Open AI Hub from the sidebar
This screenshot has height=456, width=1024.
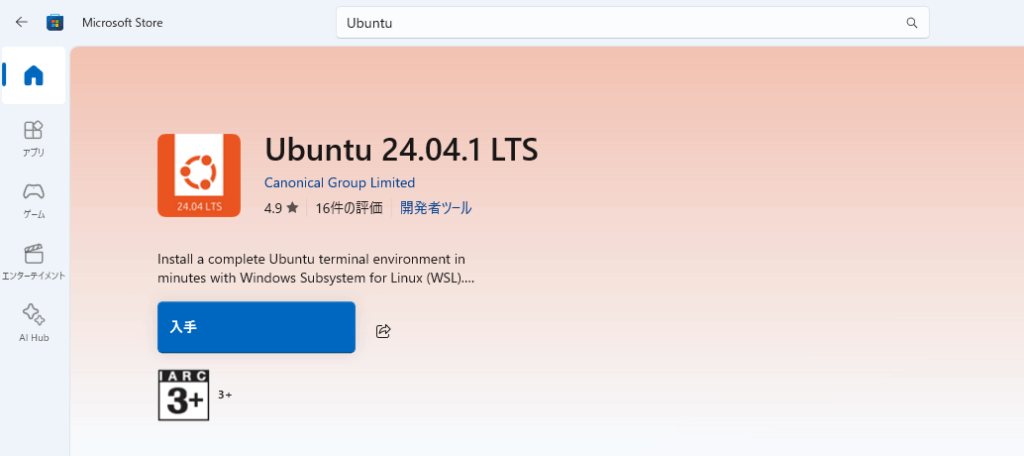[34, 322]
